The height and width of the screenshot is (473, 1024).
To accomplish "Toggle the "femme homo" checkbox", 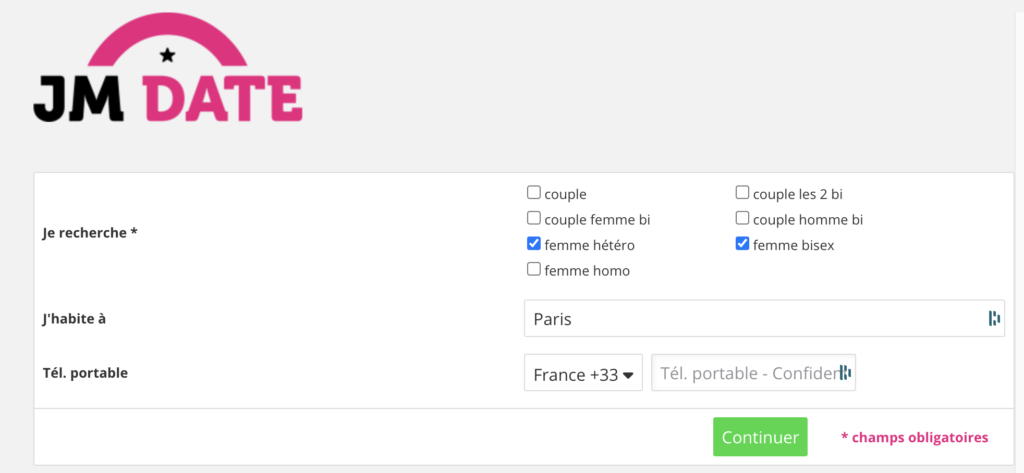I will coord(534,269).
